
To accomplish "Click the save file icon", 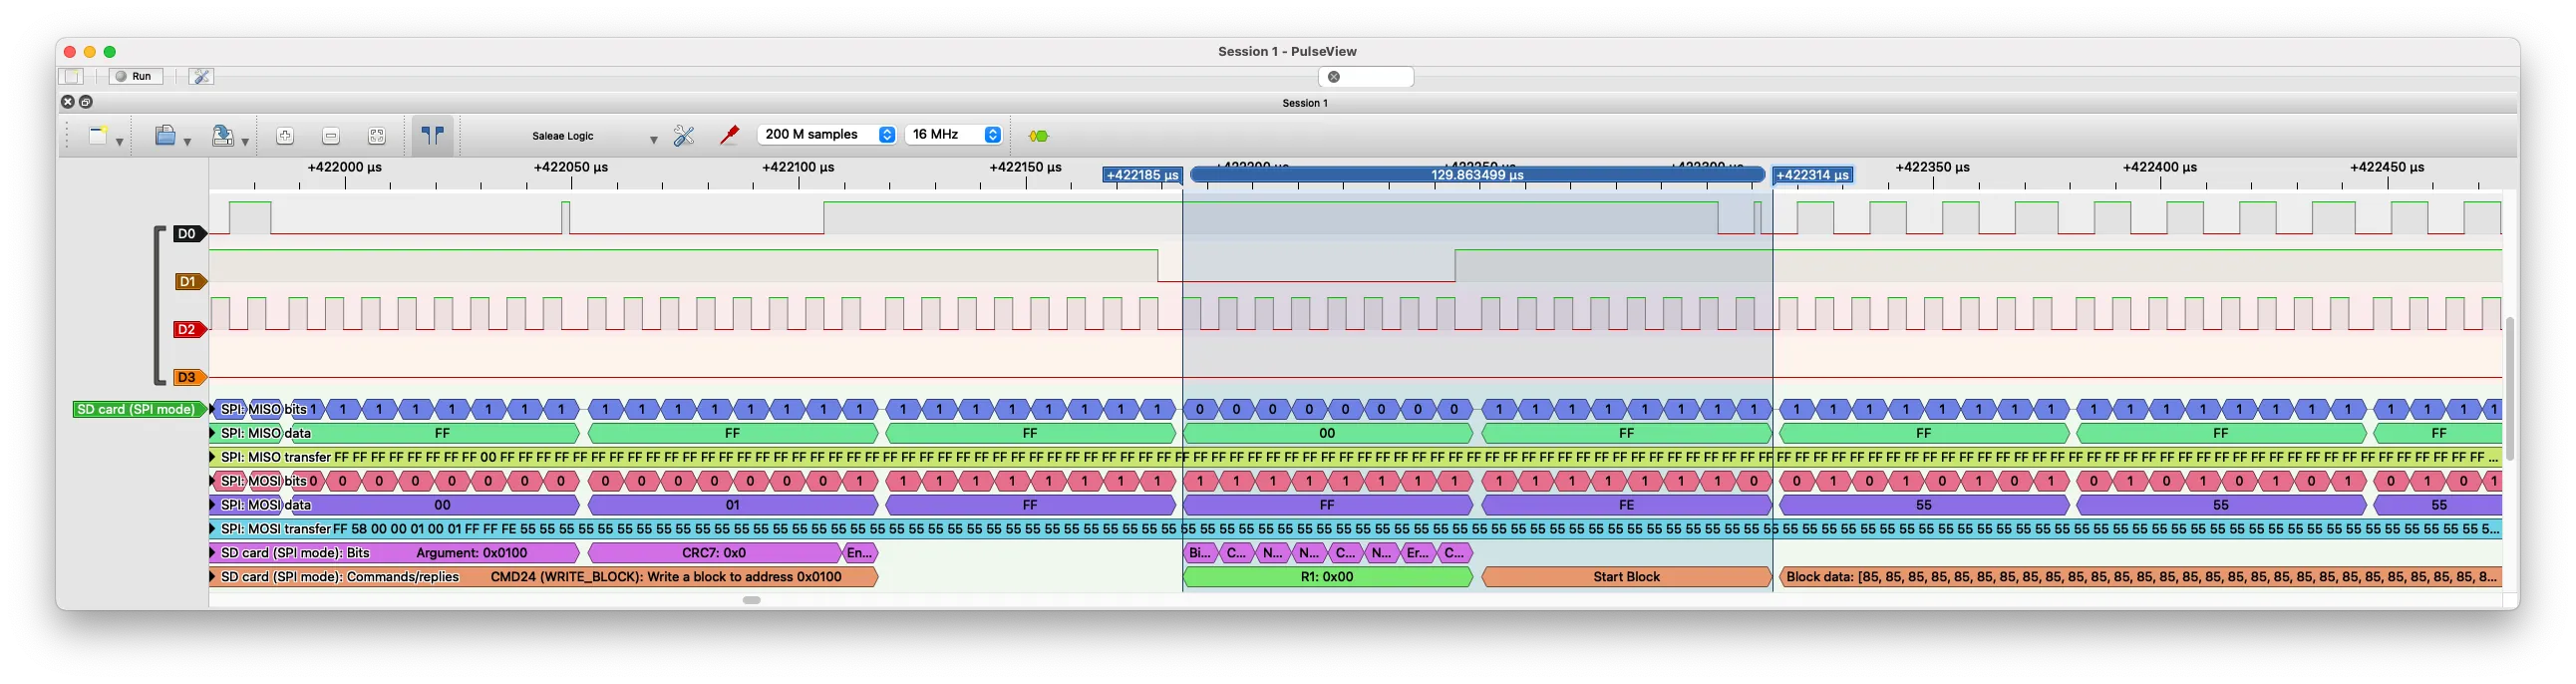I will 223,136.
